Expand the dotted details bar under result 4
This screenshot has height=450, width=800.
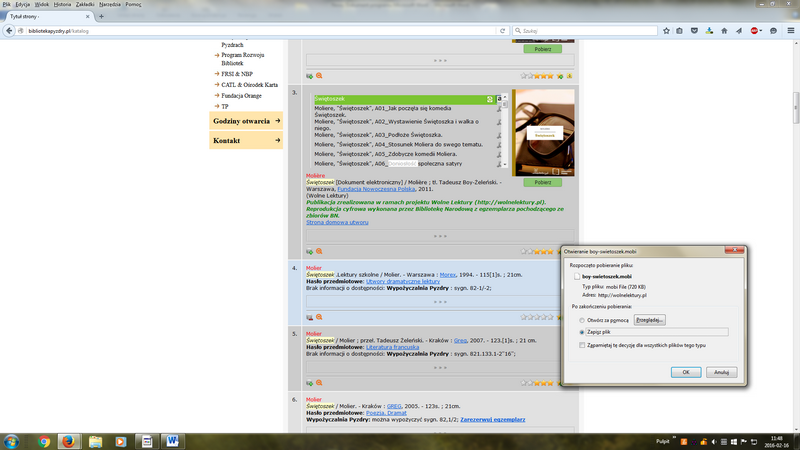(x=440, y=303)
